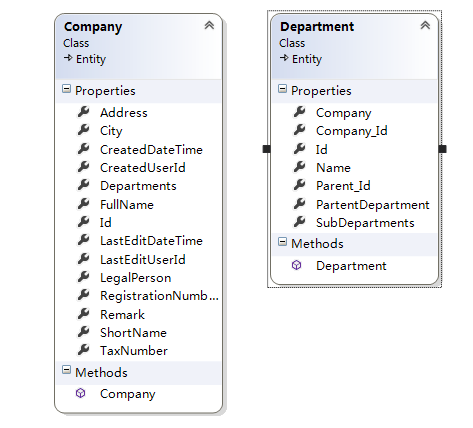Viewport: 473px width, 428px height.
Task: Click Entity base type in Department header
Action: pos(307,59)
